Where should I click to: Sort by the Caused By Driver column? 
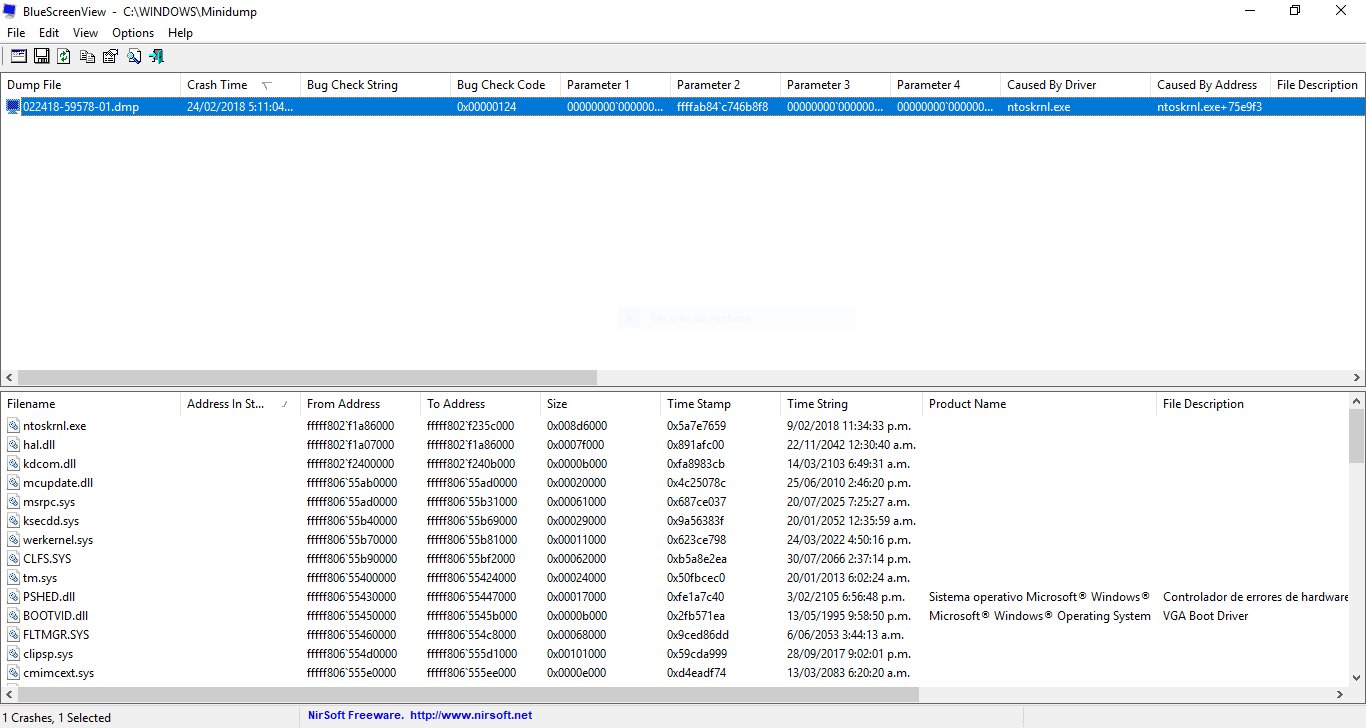[x=1075, y=85]
